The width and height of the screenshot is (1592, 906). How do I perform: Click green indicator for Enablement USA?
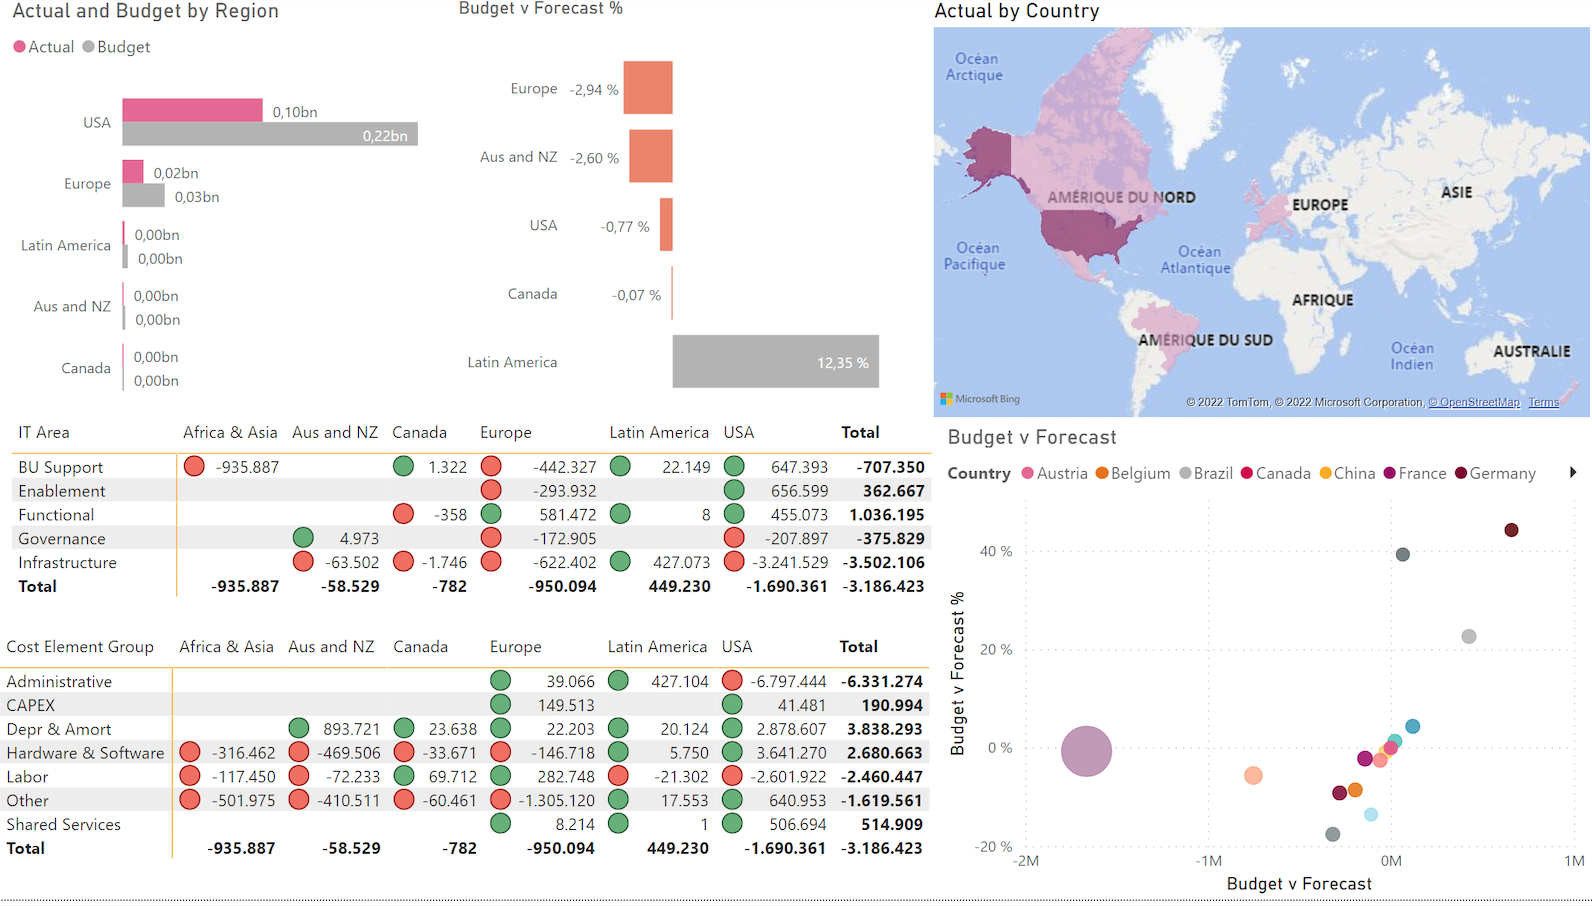pyautogui.click(x=734, y=490)
